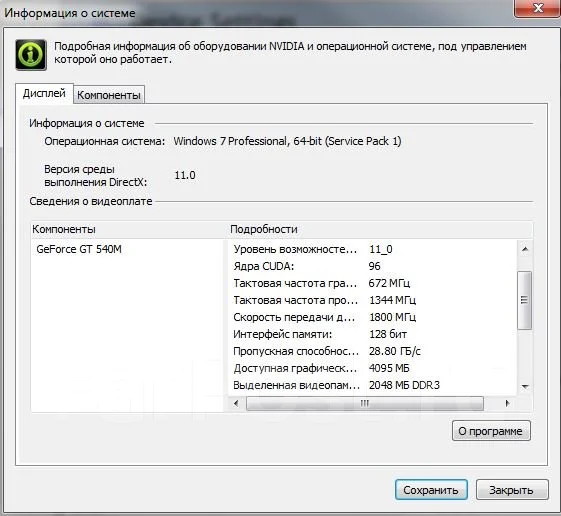Click the Операционная система label
The height and width of the screenshot is (516, 561).
pyautogui.click(x=104, y=141)
